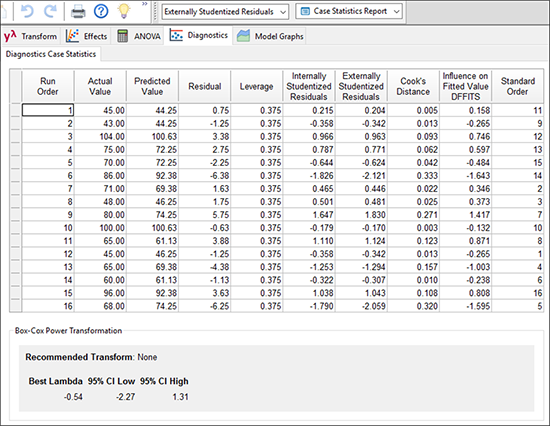Select the Diagnostics tab
This screenshot has height=426, width=550.
[199, 35]
